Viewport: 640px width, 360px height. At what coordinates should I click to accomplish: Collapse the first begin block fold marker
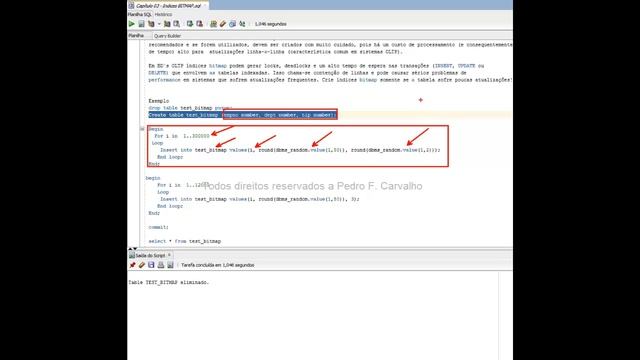pos(142,129)
